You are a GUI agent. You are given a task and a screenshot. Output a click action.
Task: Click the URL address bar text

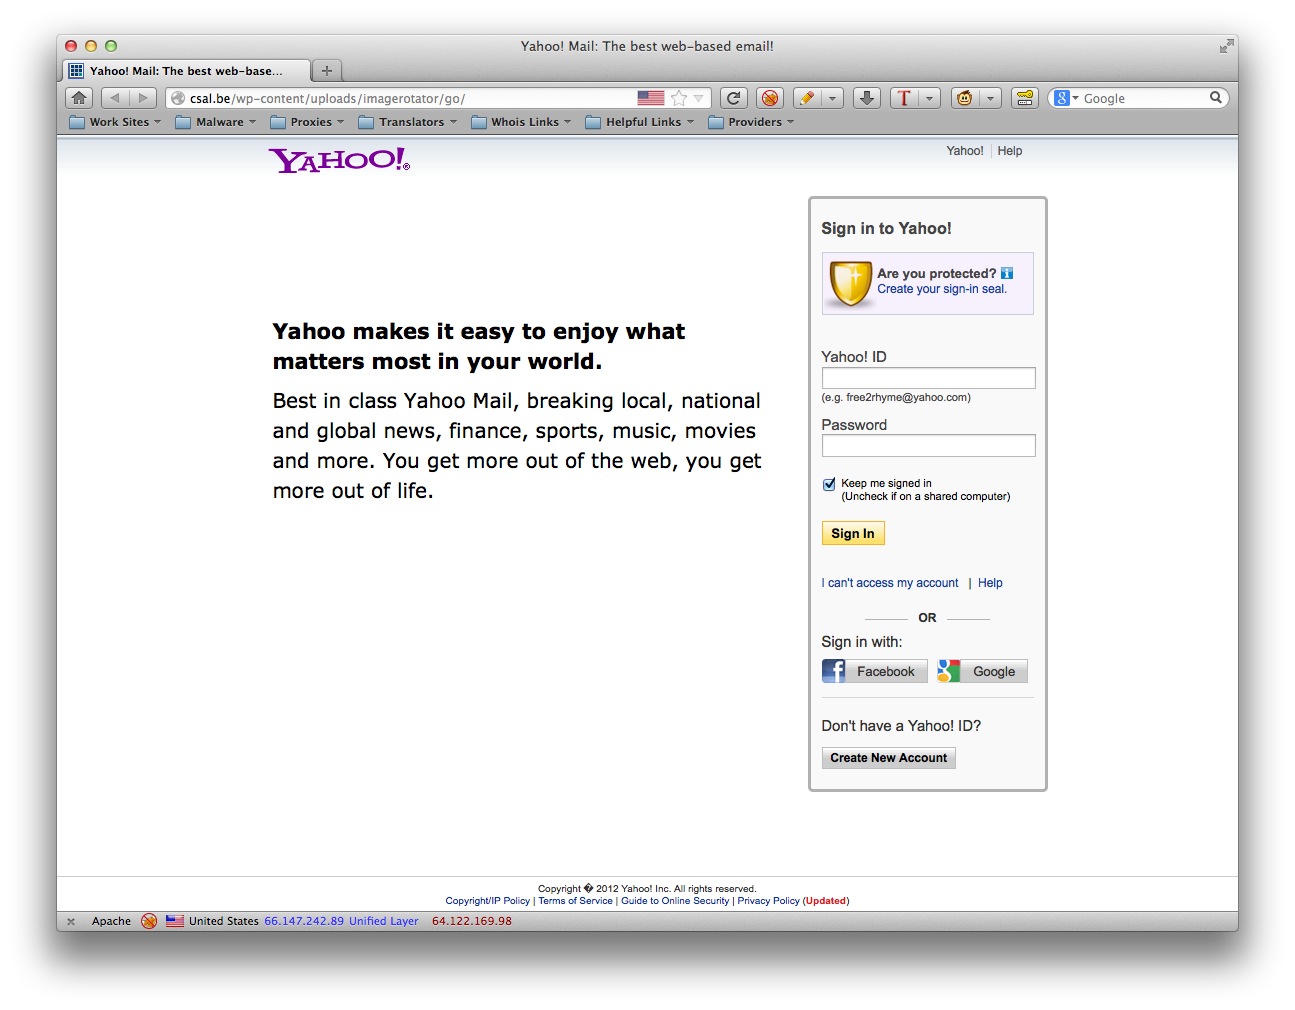(x=327, y=98)
